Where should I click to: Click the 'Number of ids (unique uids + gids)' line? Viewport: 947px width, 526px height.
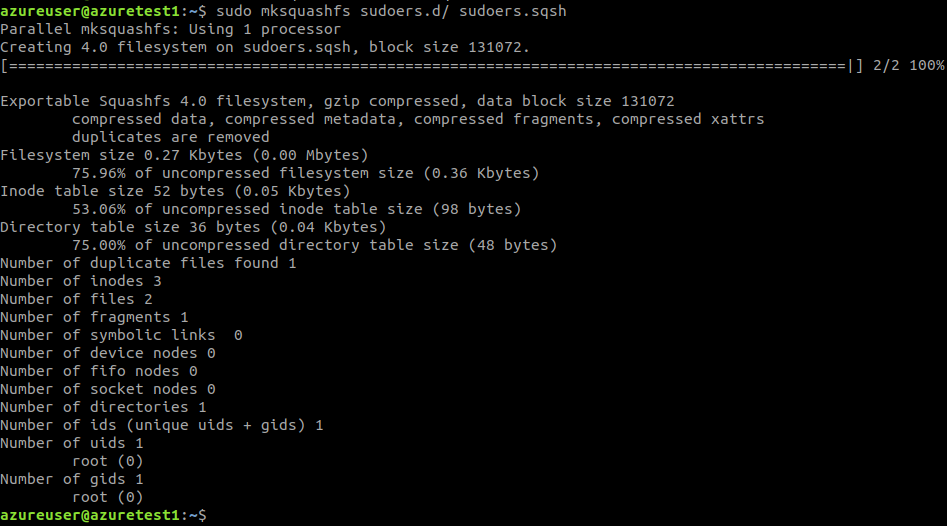click(162, 425)
